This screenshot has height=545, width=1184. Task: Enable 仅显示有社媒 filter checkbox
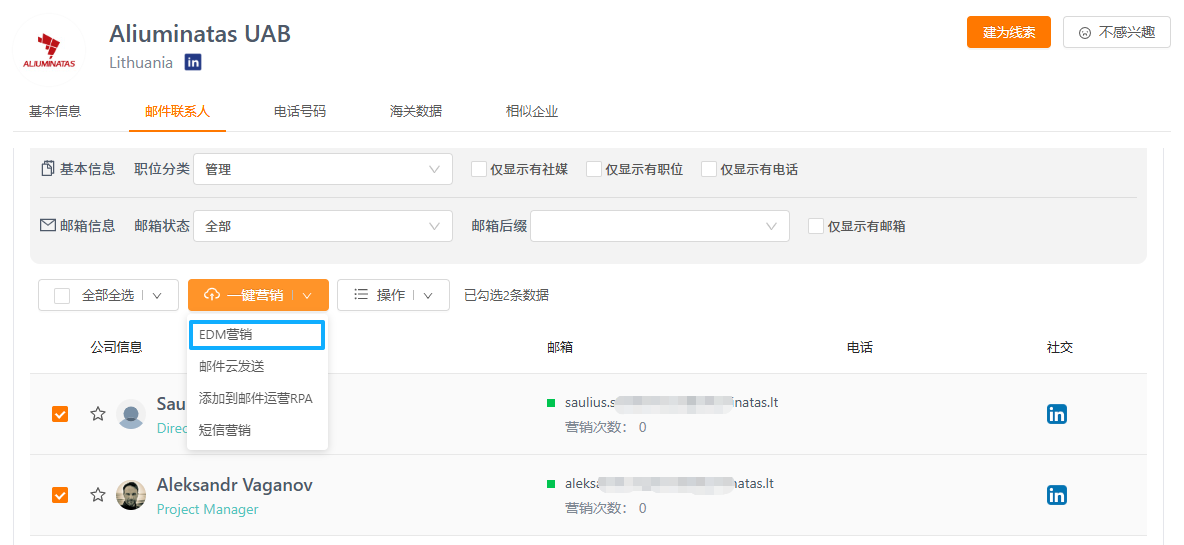tap(479, 169)
